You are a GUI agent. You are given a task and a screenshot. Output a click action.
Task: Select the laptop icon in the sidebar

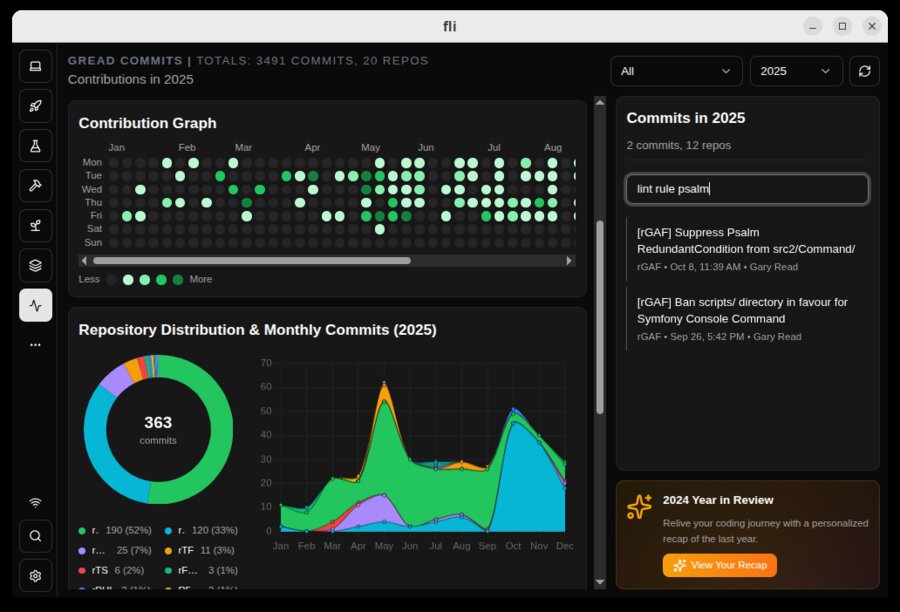pos(35,66)
